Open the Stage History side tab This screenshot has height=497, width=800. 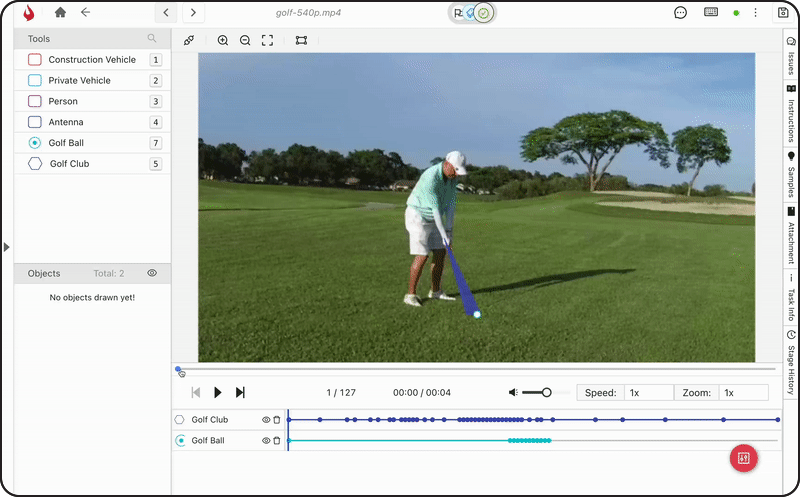(791, 362)
